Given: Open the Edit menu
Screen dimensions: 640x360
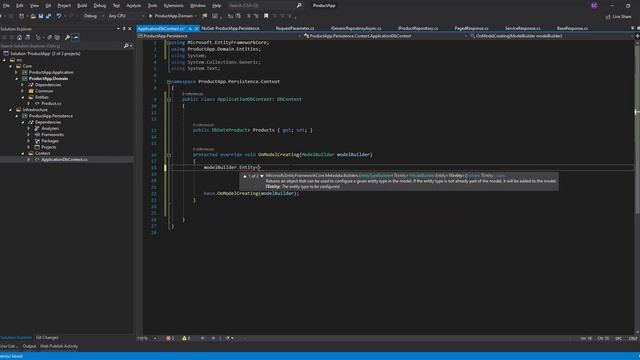Looking at the screenshot, I should coord(20,6).
